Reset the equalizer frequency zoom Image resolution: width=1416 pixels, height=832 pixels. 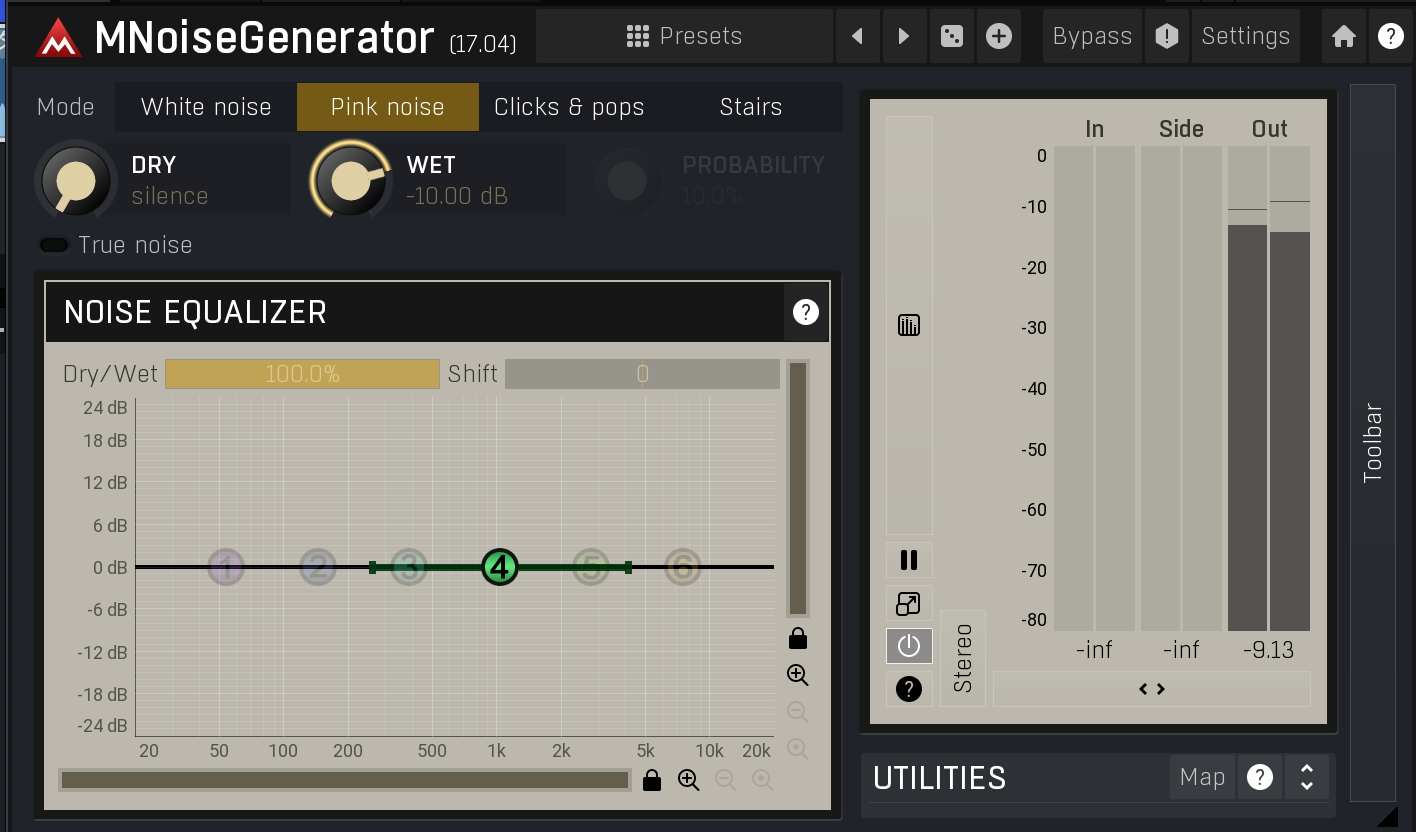point(763,780)
